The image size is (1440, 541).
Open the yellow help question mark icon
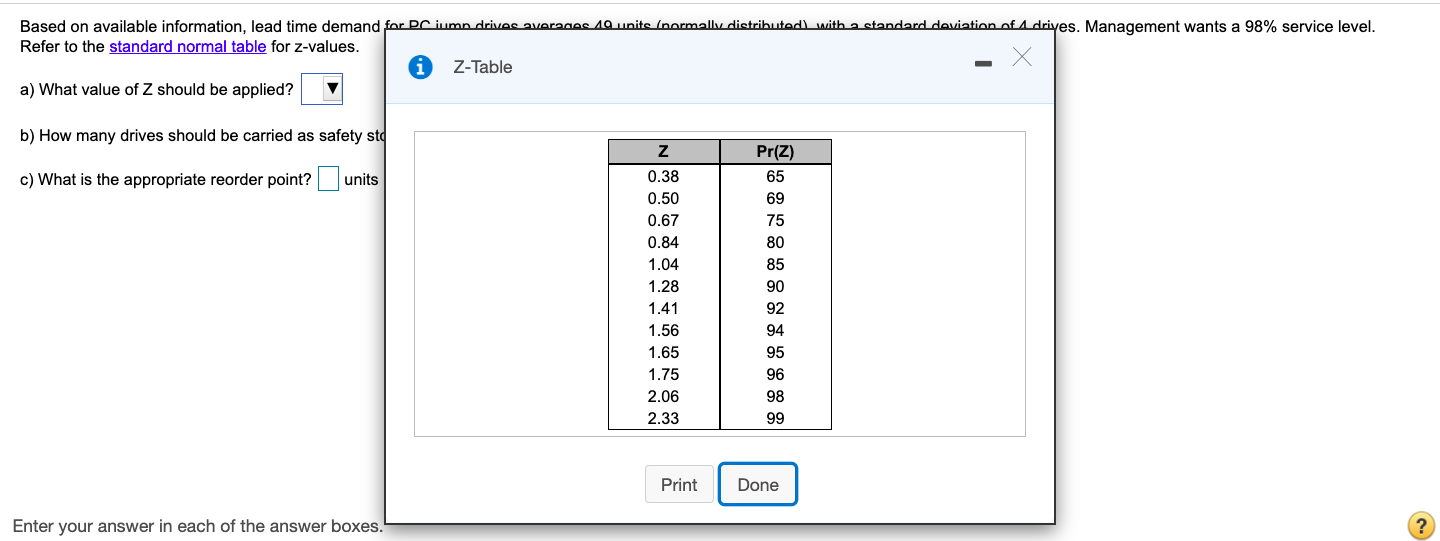coord(1419,526)
